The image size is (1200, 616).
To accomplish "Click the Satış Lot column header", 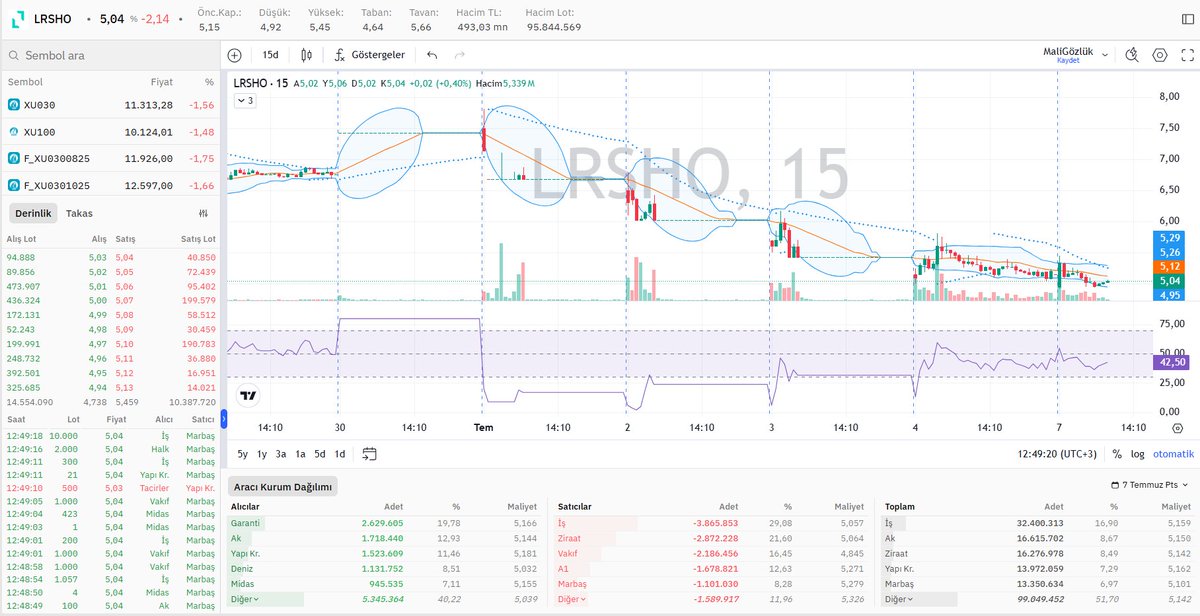I will pyautogui.click(x=198, y=239).
